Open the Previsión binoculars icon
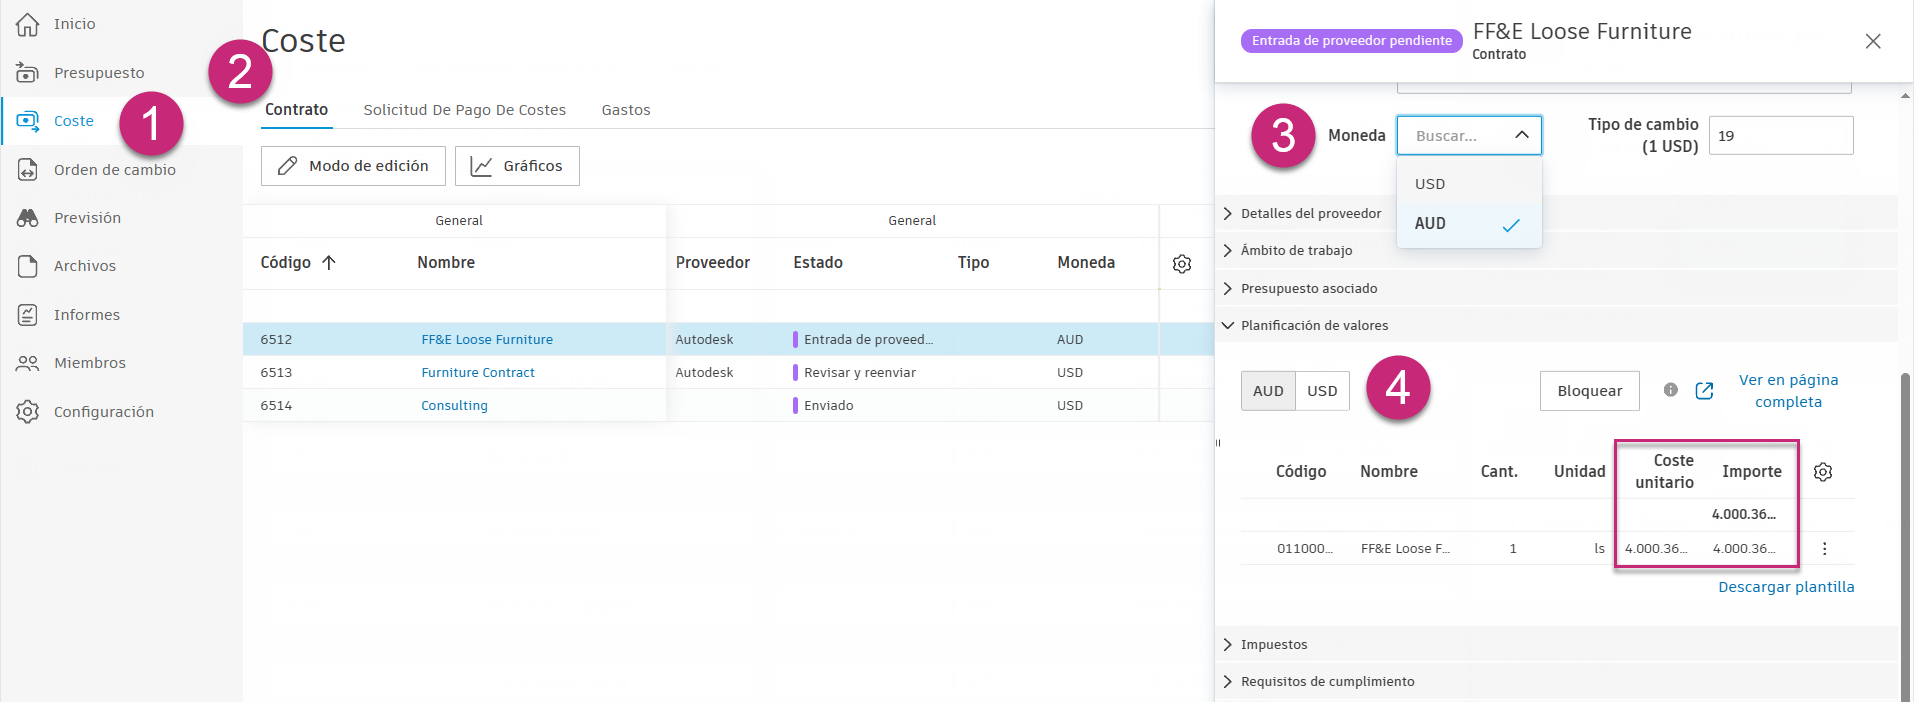The height and width of the screenshot is (702, 1914). coord(28,218)
